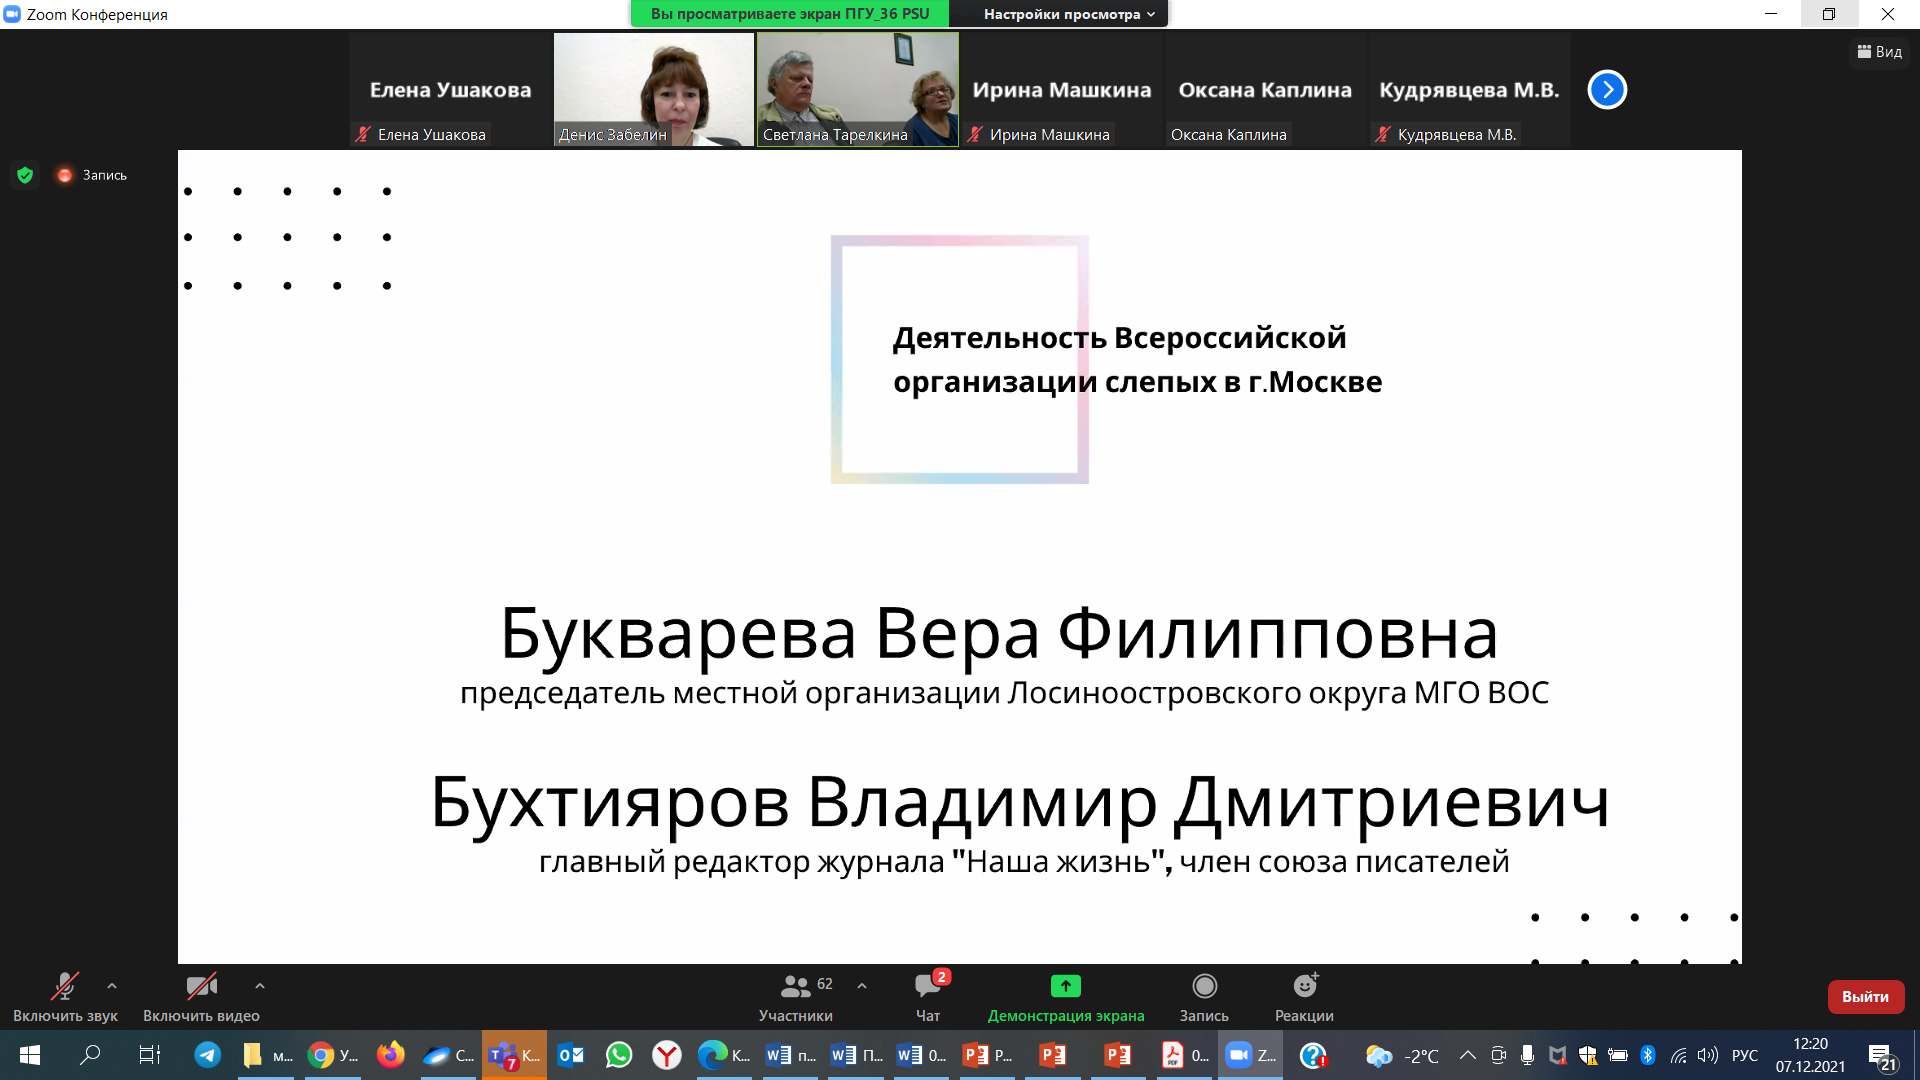This screenshot has height=1080, width=1920.
Task: Open the Chat panel
Action: [927, 987]
